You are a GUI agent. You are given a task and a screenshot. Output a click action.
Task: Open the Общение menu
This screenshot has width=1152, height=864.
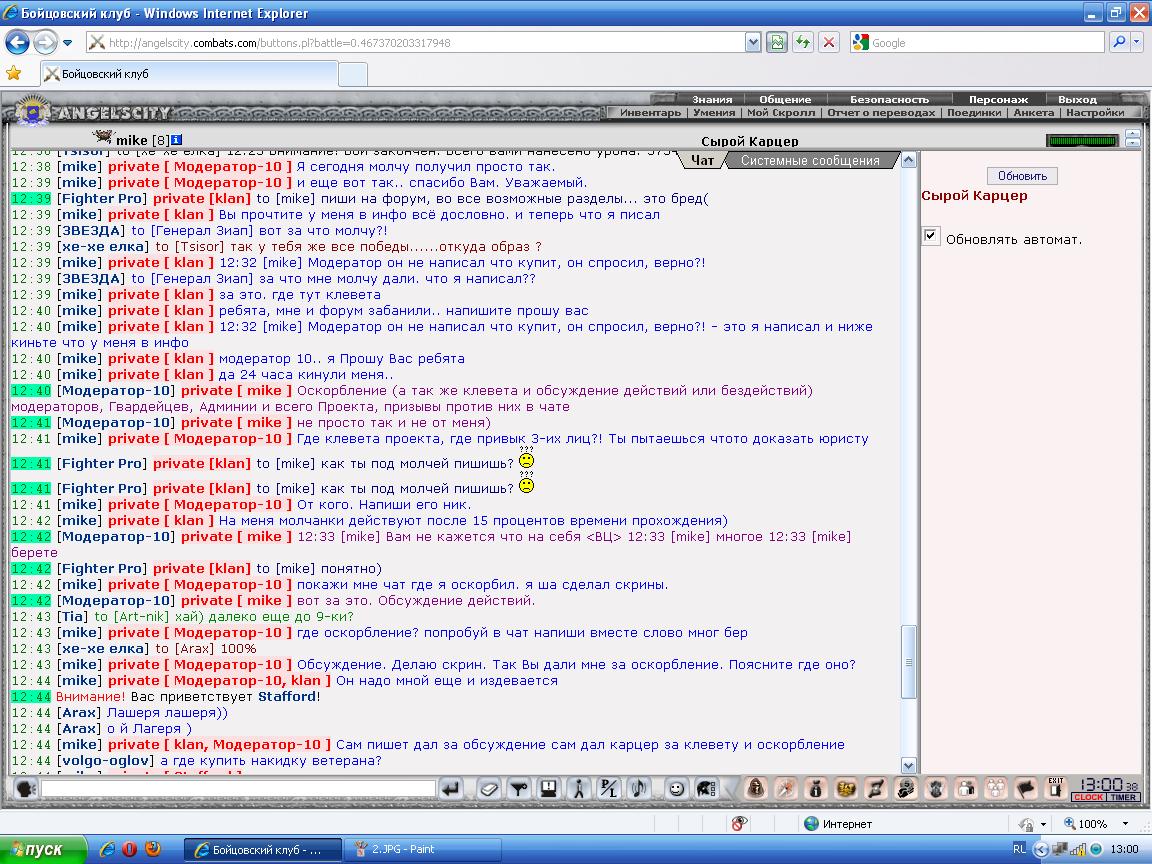coord(785,99)
